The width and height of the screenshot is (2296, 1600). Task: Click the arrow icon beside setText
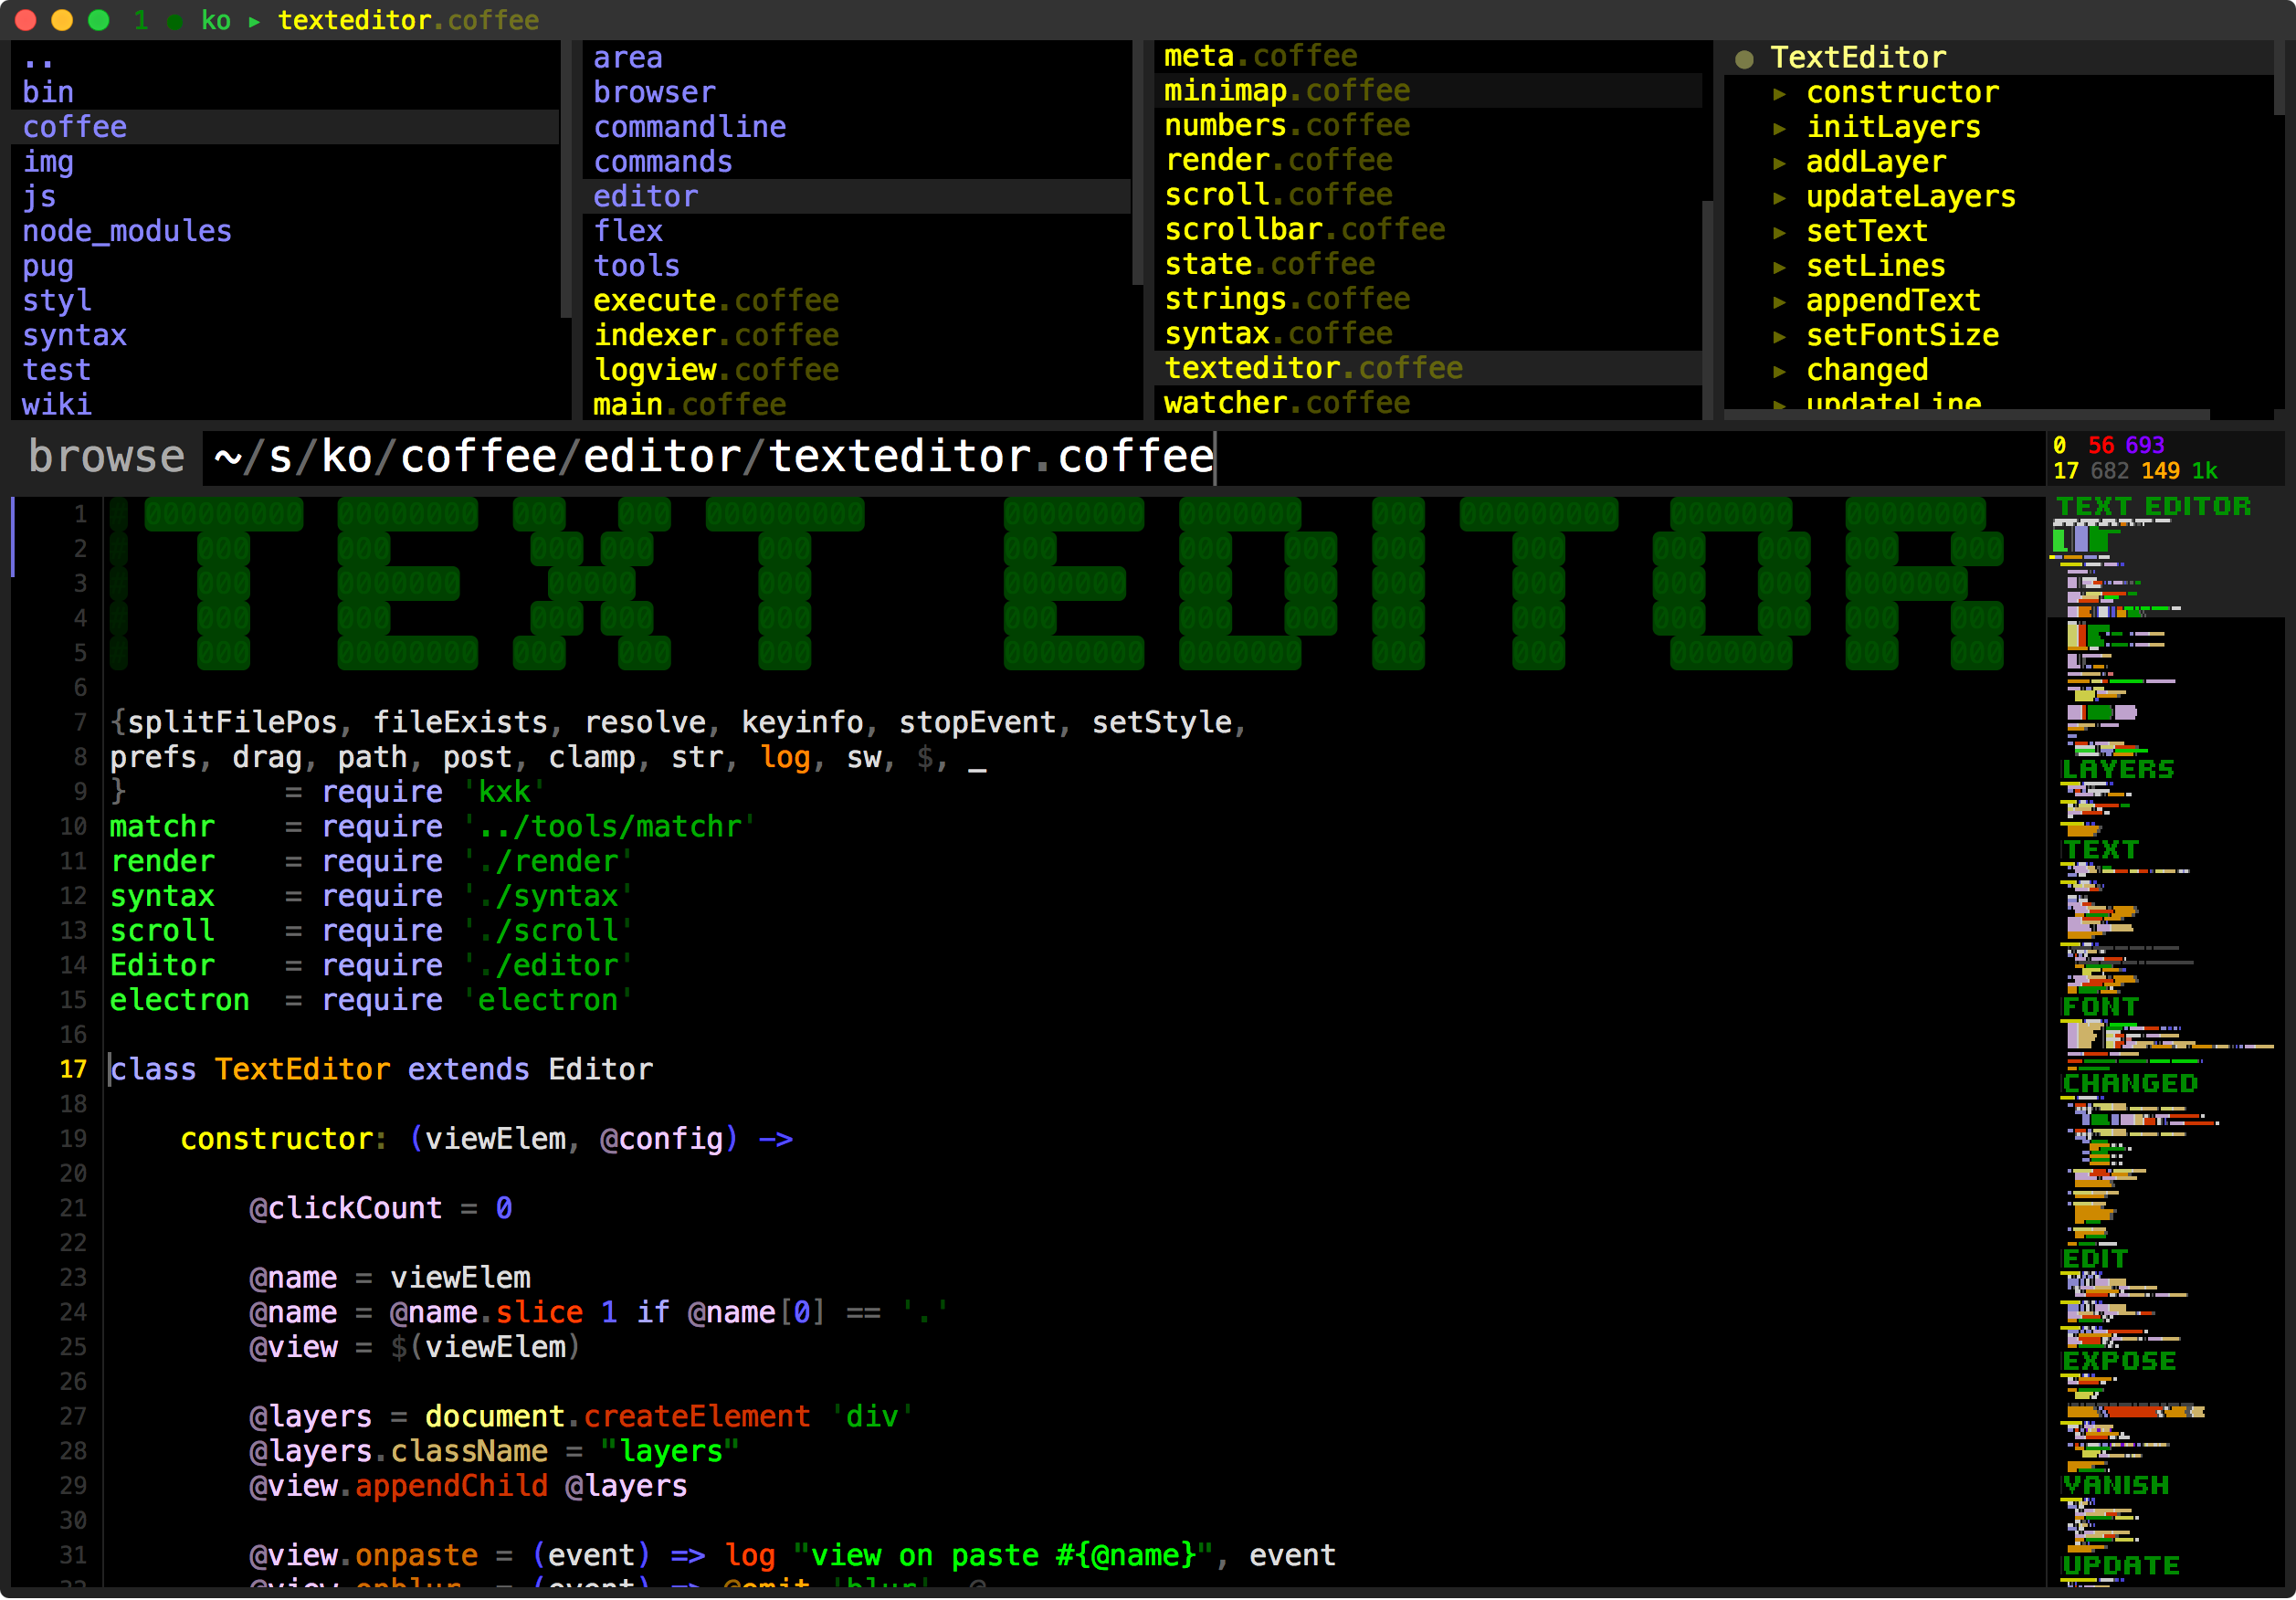click(1779, 233)
